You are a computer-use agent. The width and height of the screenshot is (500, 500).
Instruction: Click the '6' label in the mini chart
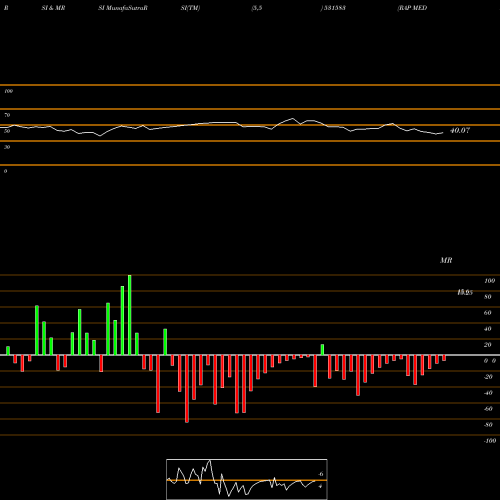(x=321, y=474)
